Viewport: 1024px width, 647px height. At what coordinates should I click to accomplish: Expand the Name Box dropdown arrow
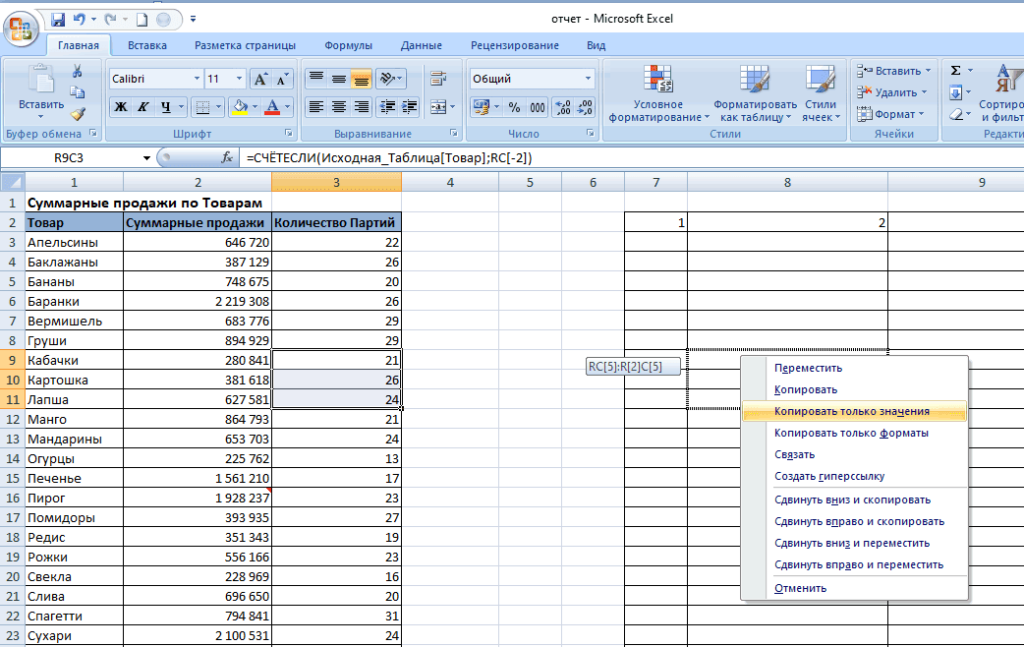[146, 158]
